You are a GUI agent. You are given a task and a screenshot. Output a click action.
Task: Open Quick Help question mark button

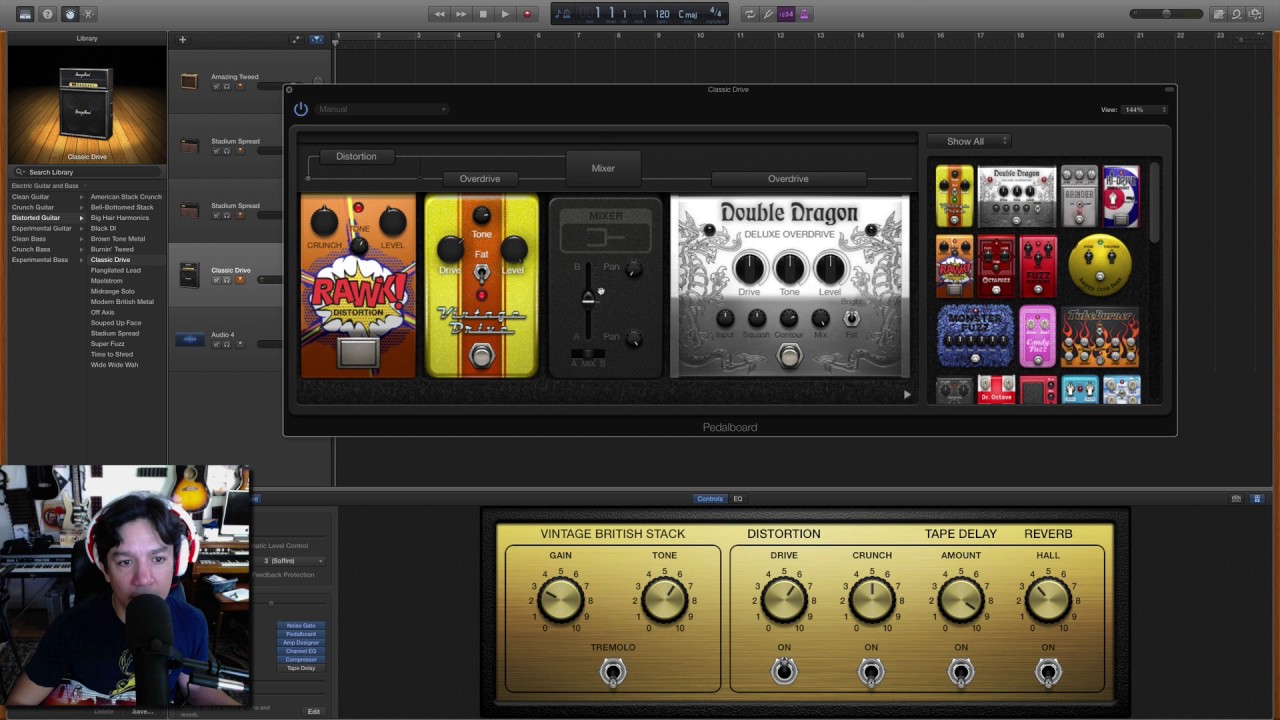tap(47, 14)
